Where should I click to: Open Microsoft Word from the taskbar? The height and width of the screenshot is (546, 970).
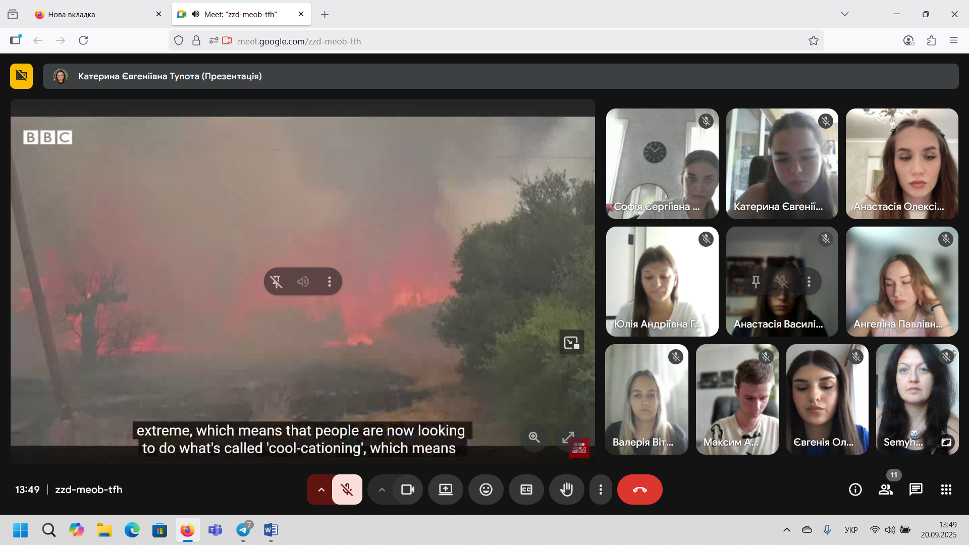(270, 530)
